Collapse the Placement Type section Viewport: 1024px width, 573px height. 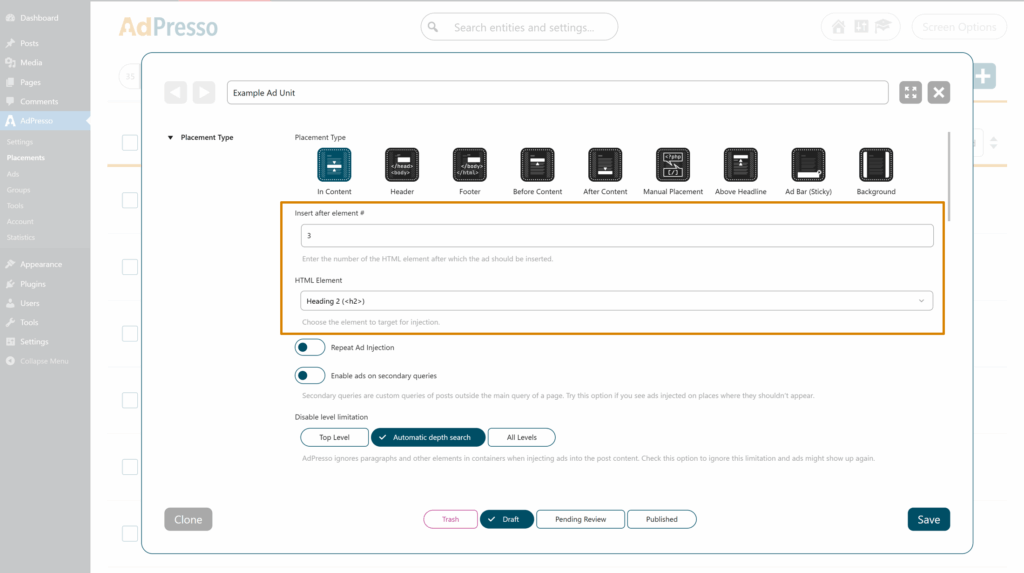170,138
